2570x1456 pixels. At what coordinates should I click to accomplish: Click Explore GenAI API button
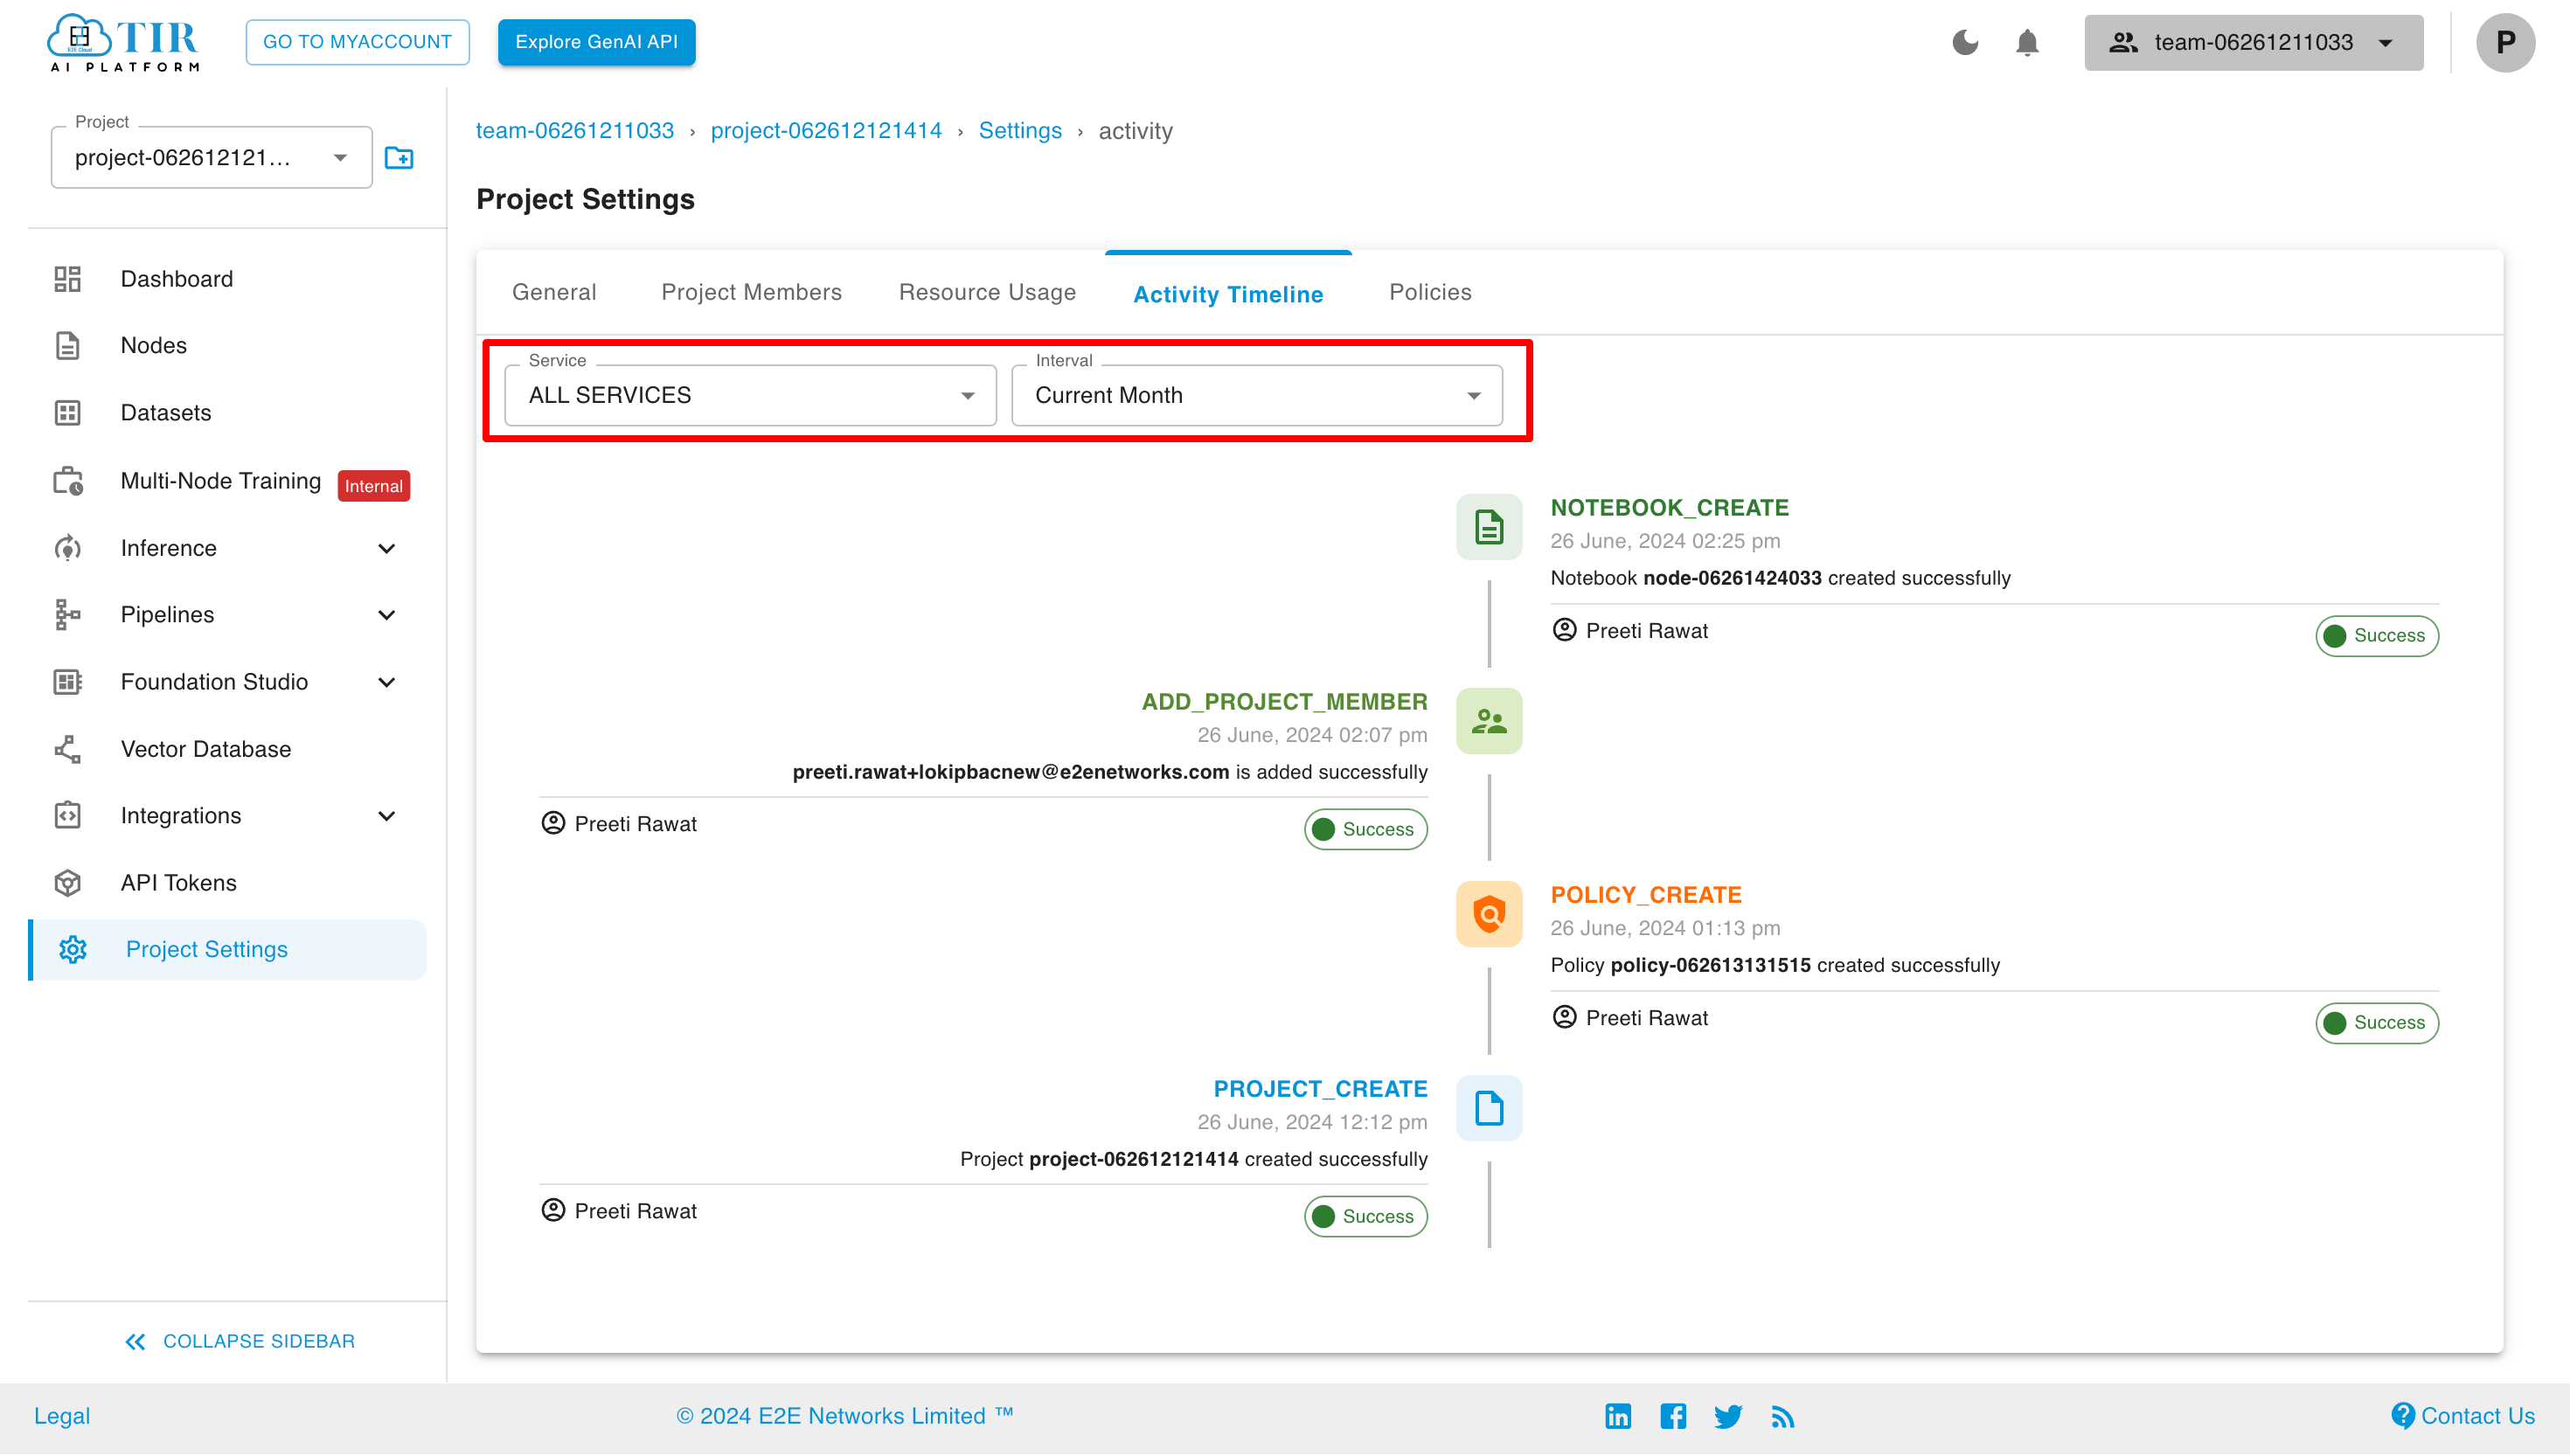point(596,42)
